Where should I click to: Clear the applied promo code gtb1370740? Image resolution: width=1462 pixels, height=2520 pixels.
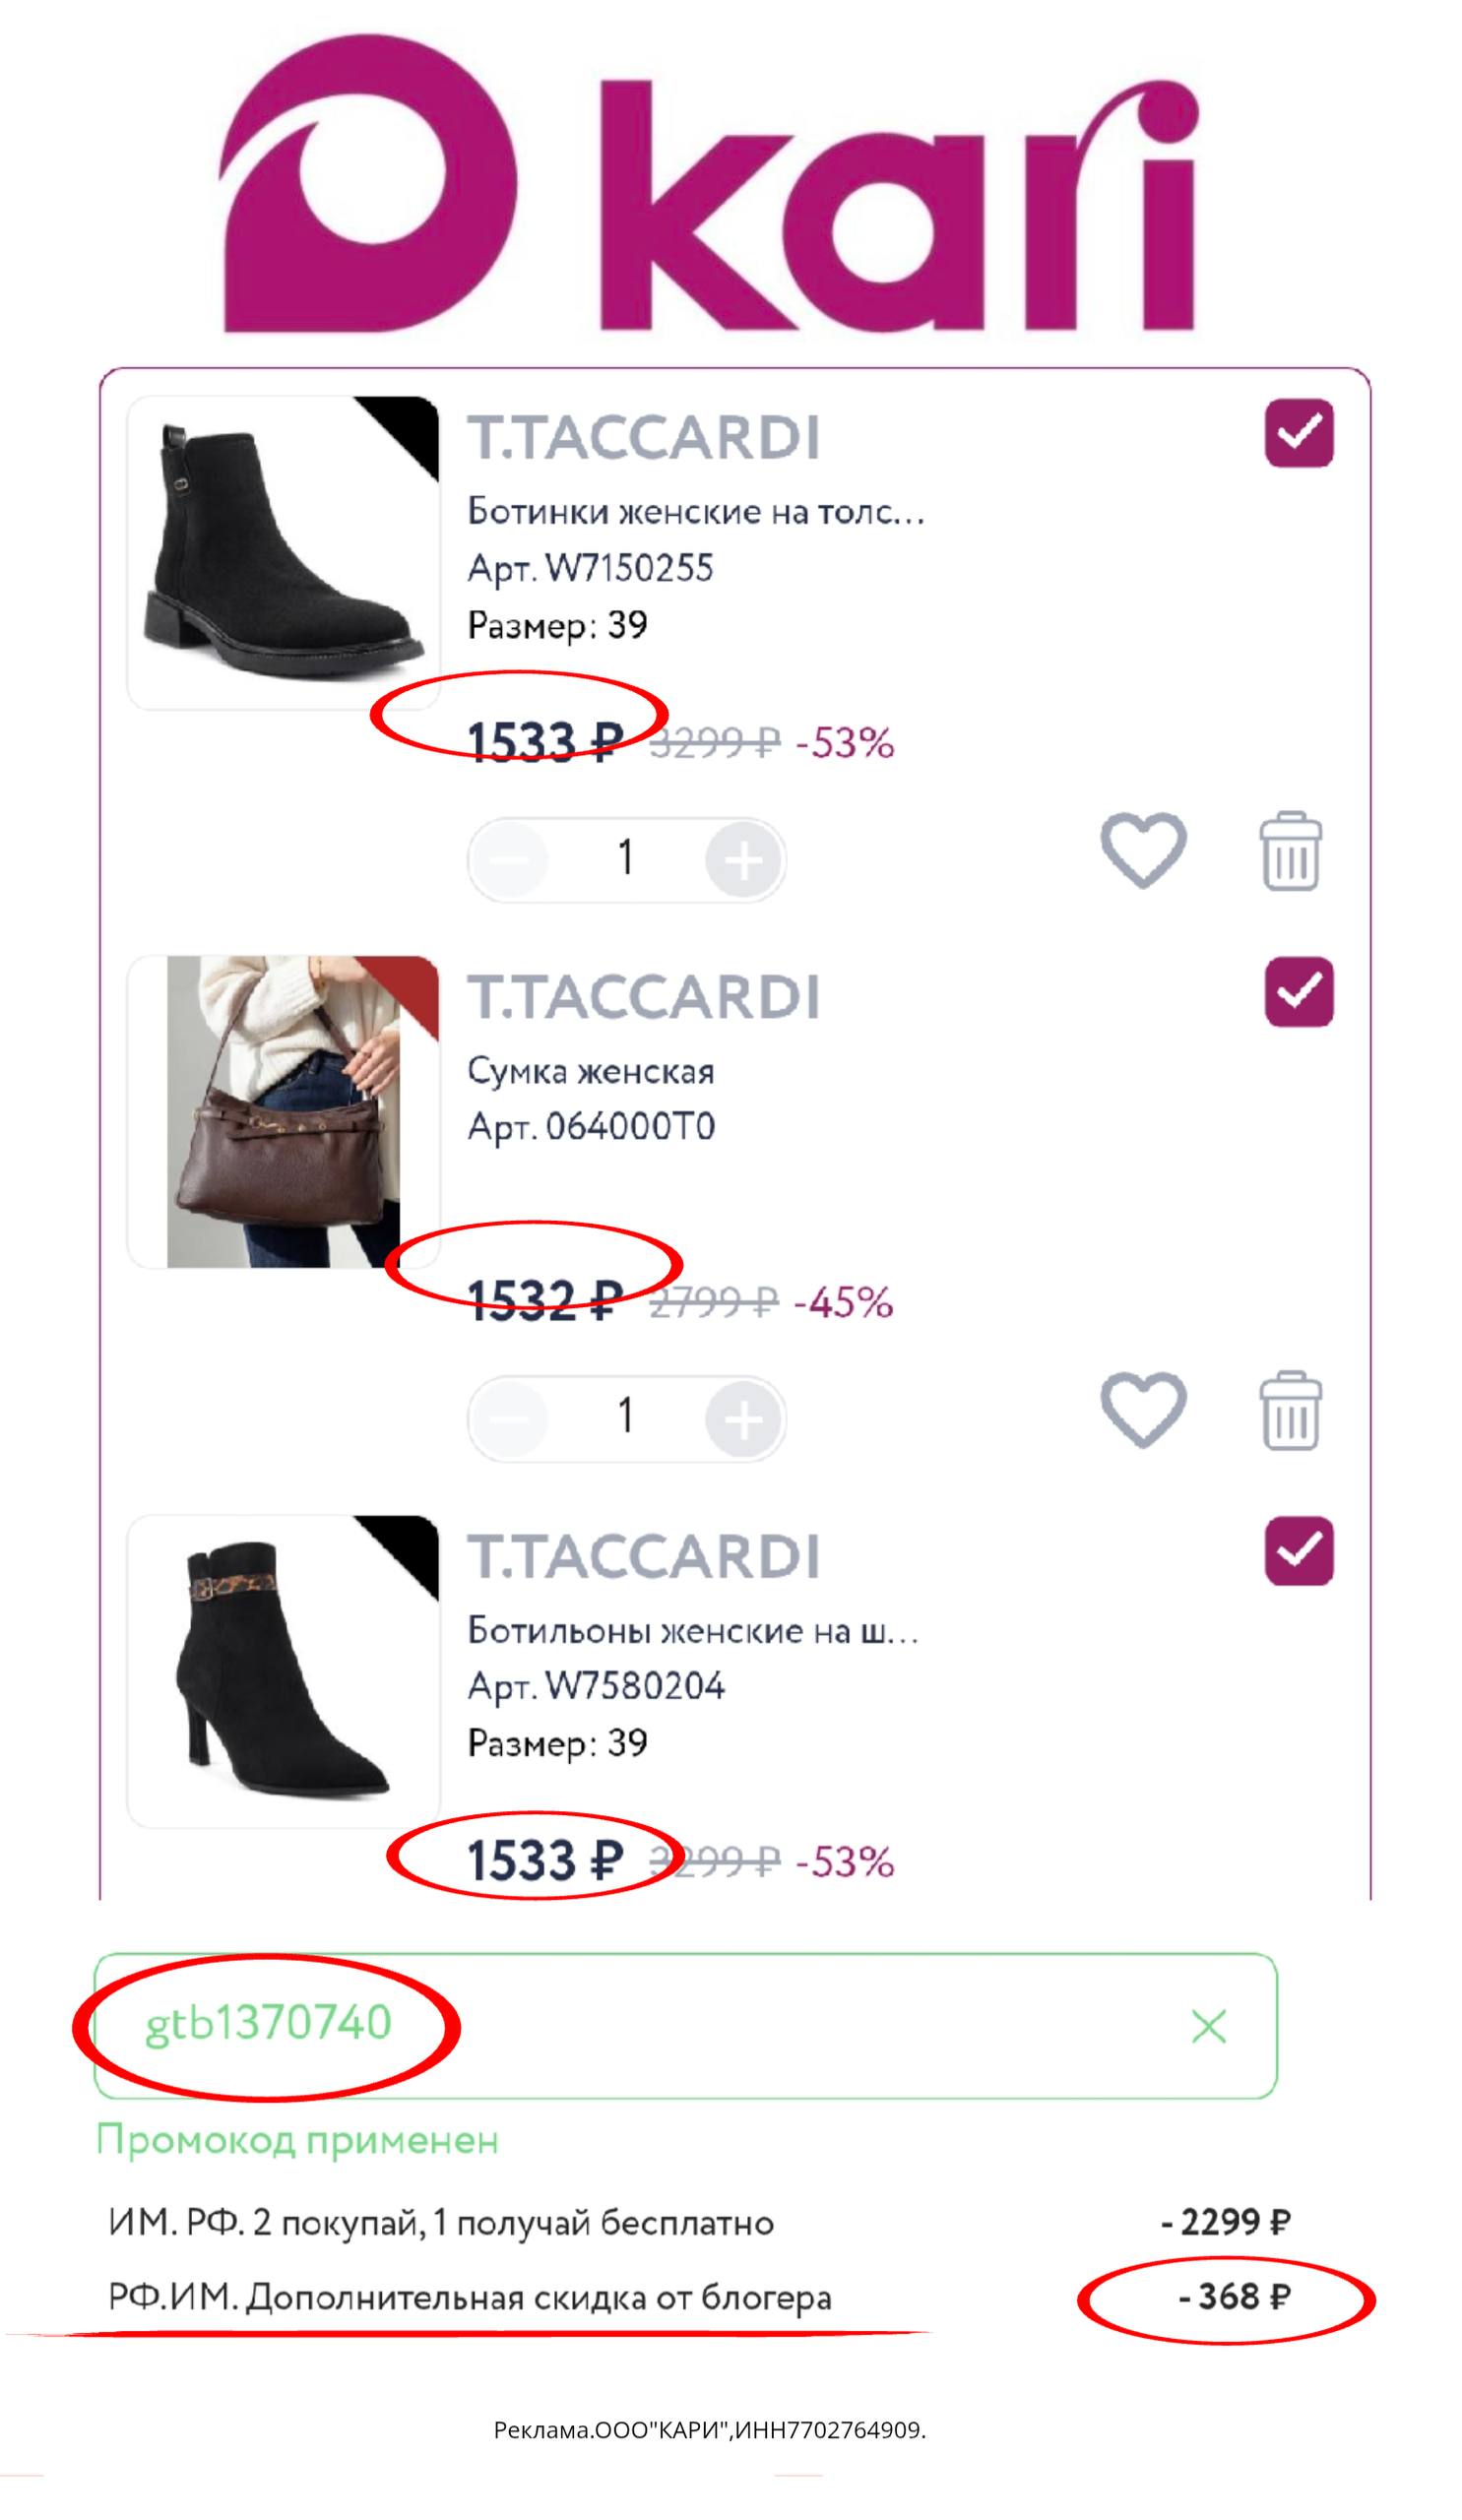pyautogui.click(x=1208, y=2026)
